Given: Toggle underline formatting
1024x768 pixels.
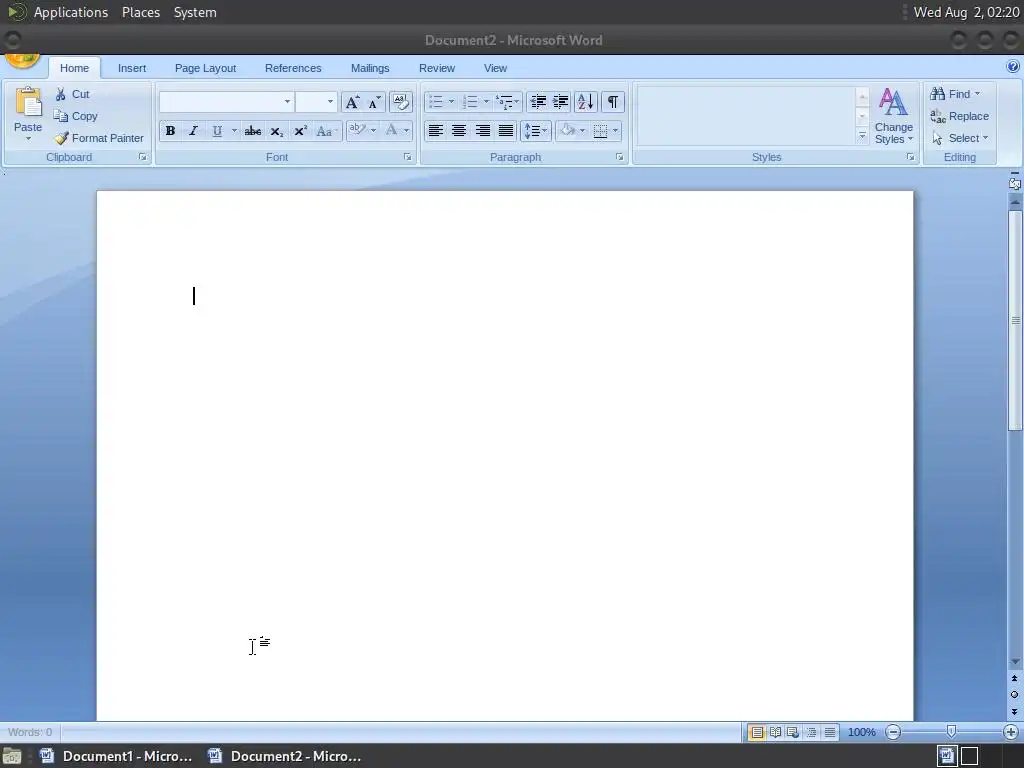Looking at the screenshot, I should [217, 131].
